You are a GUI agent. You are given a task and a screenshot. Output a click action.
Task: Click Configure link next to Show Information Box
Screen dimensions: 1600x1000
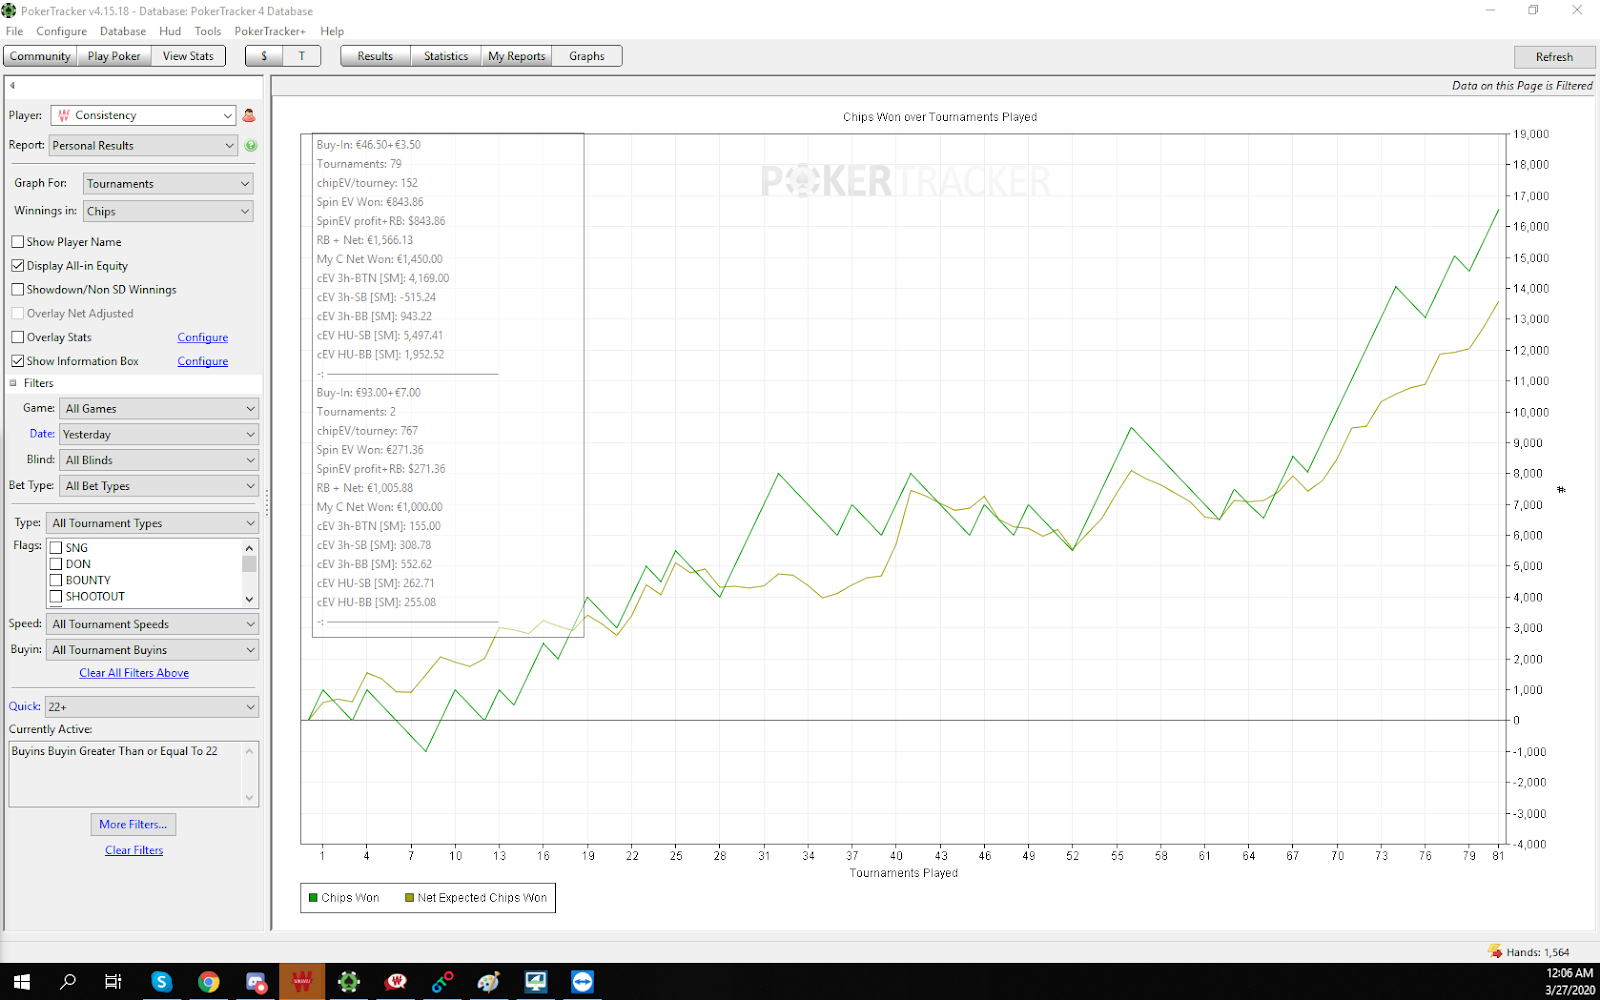coord(203,361)
